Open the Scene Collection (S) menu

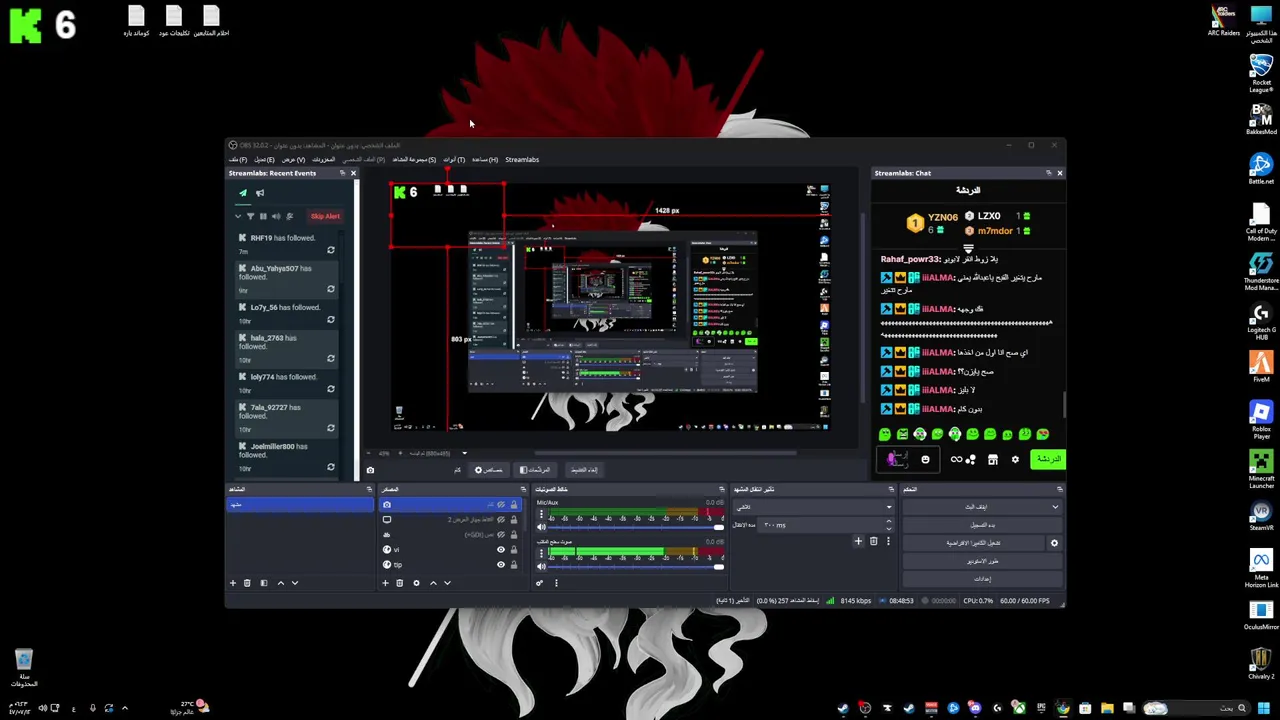click(x=414, y=160)
